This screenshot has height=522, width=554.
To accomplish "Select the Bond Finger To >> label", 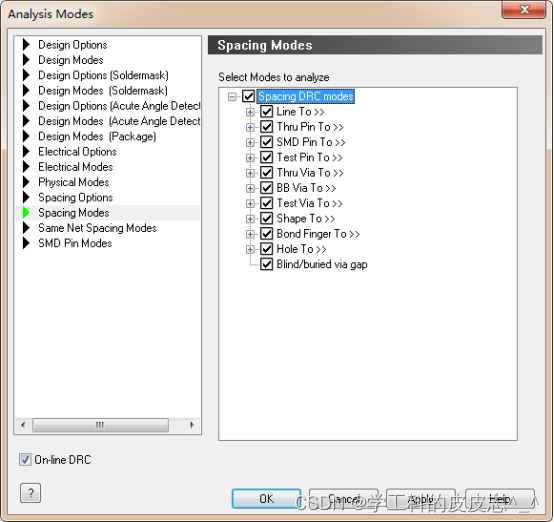I will click(x=318, y=234).
